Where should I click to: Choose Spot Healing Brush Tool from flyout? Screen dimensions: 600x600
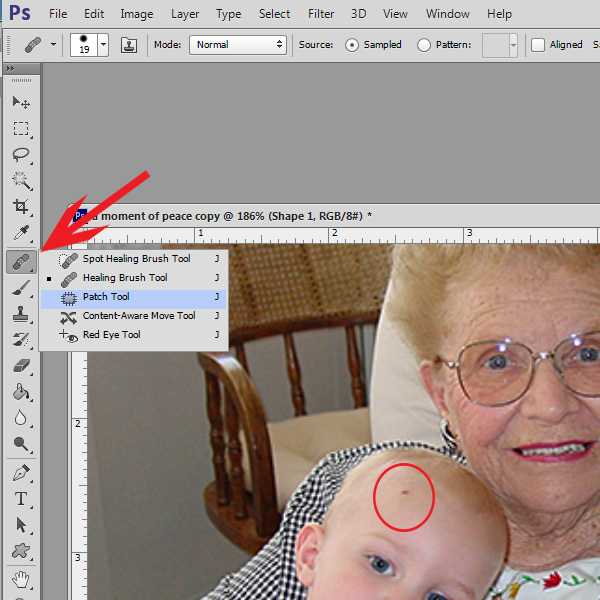(134, 259)
